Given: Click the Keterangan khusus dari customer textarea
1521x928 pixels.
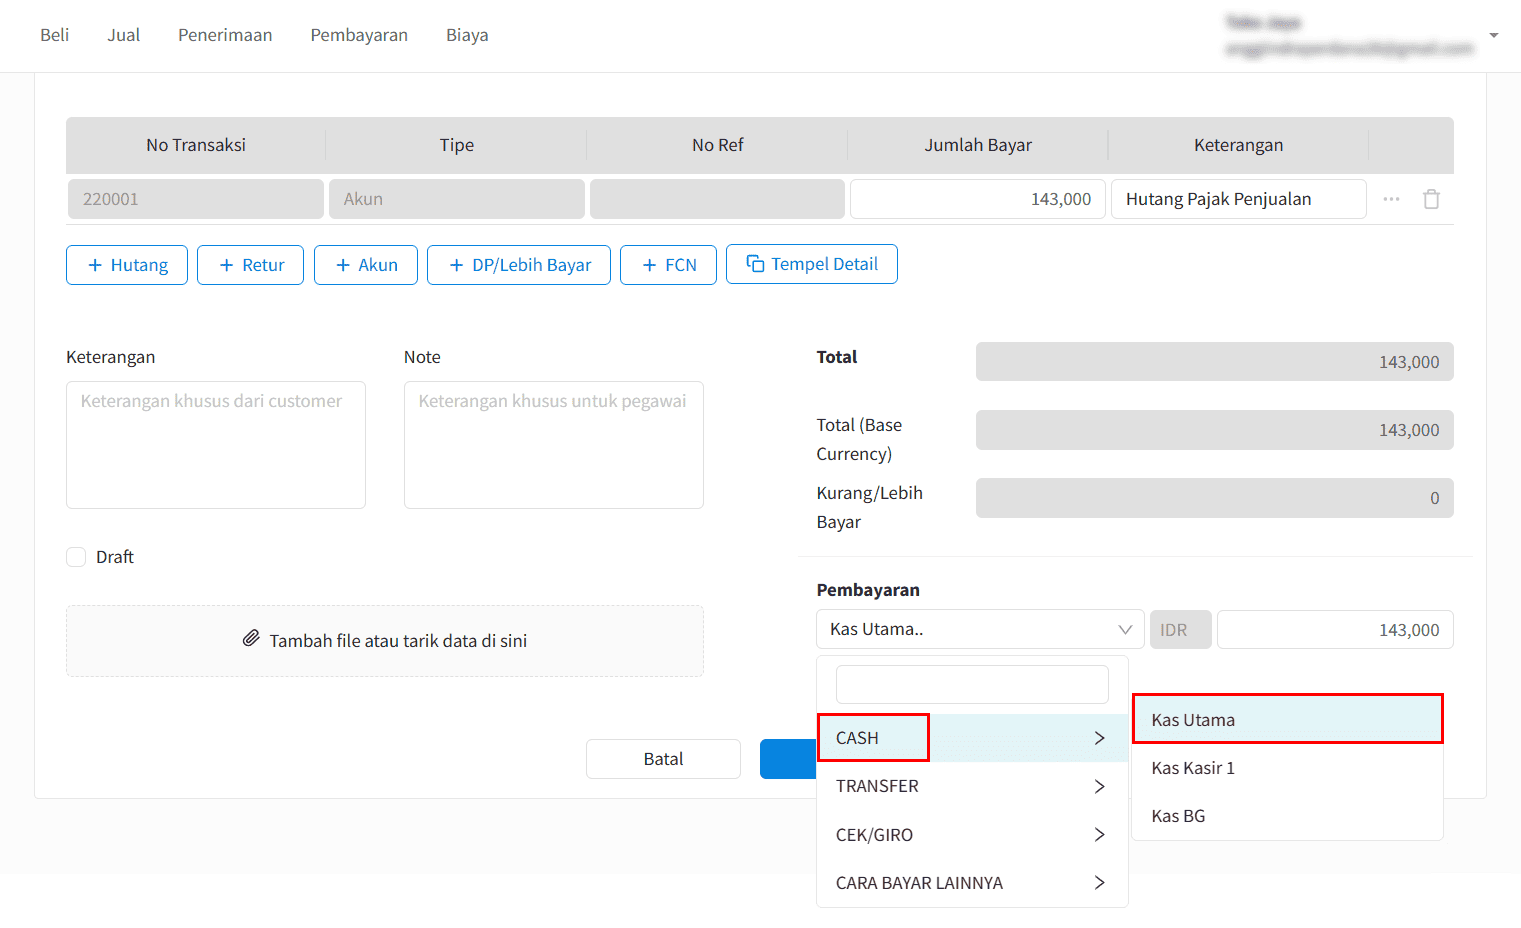Looking at the screenshot, I should click(x=216, y=445).
